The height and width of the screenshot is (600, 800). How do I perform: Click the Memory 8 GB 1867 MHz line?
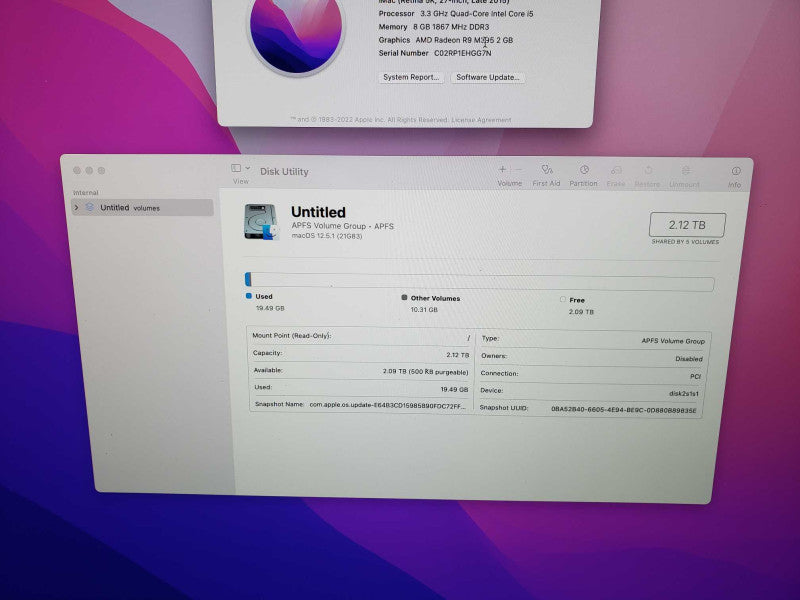tap(434, 27)
